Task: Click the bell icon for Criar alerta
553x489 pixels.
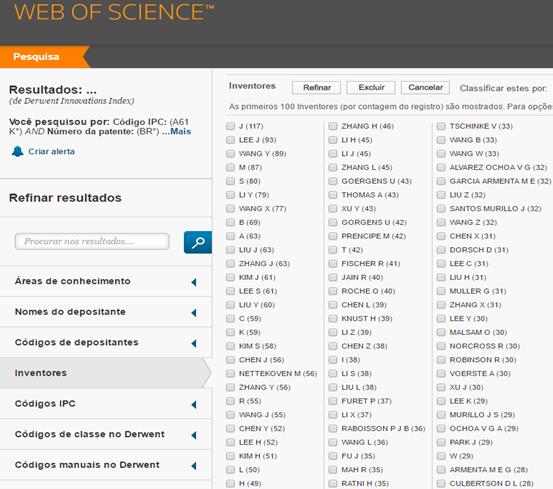Action: (x=17, y=151)
